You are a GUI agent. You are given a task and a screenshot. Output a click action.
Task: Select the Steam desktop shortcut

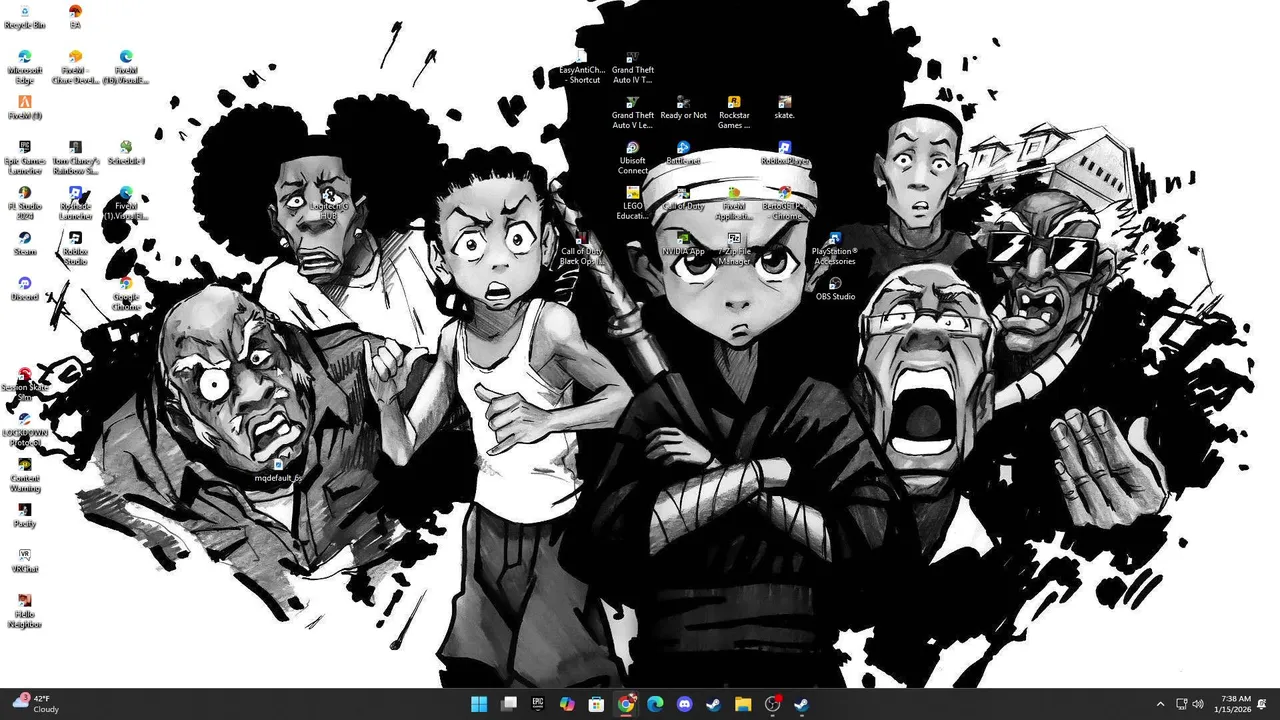point(25,243)
